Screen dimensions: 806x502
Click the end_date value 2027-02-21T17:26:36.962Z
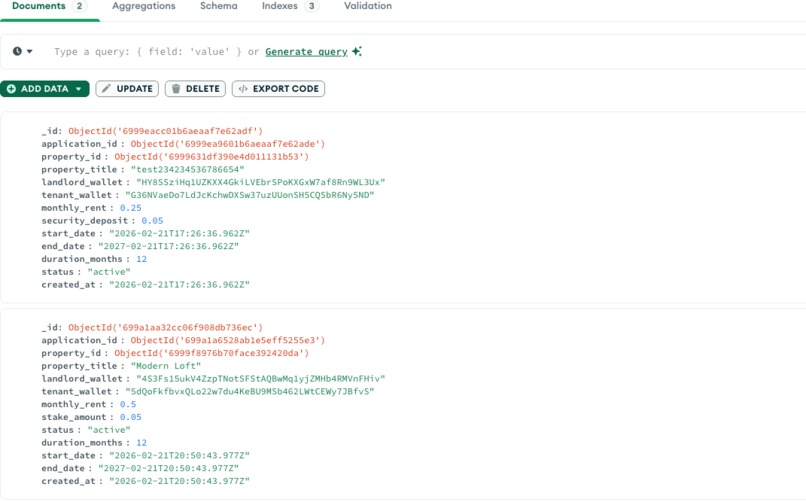coord(169,247)
